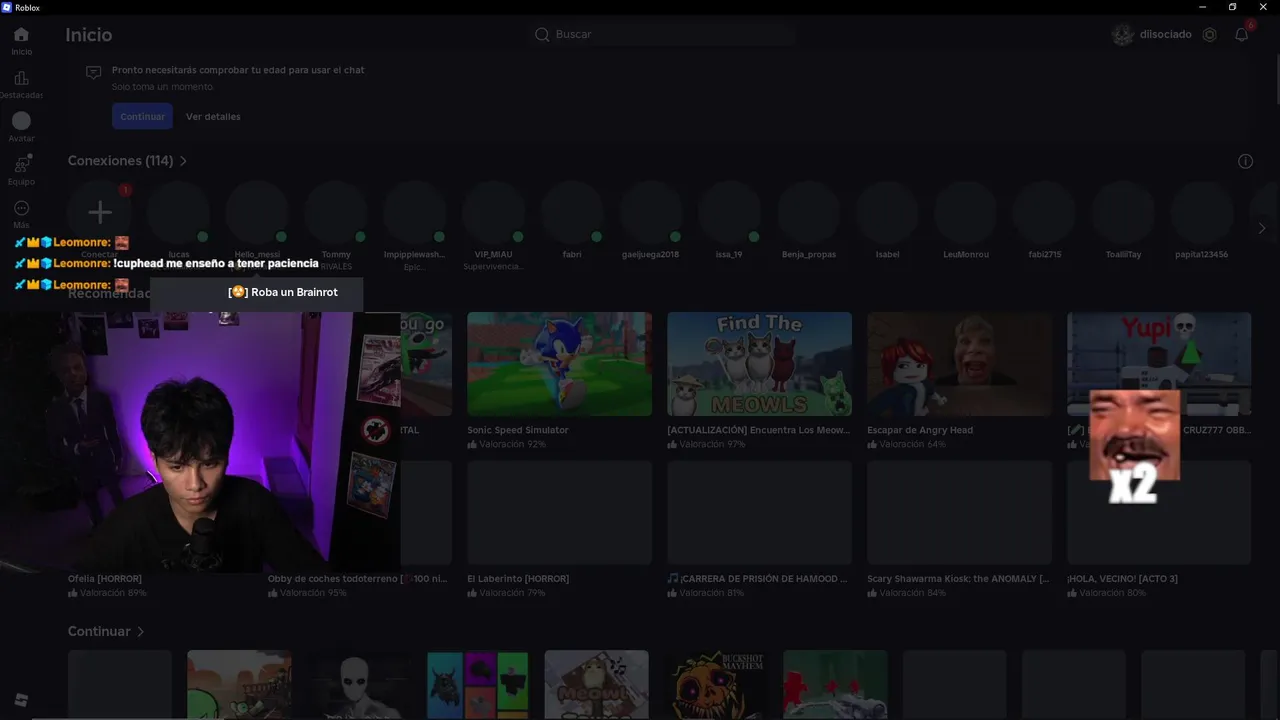Click the Escapar de Angry Head title

[920, 430]
